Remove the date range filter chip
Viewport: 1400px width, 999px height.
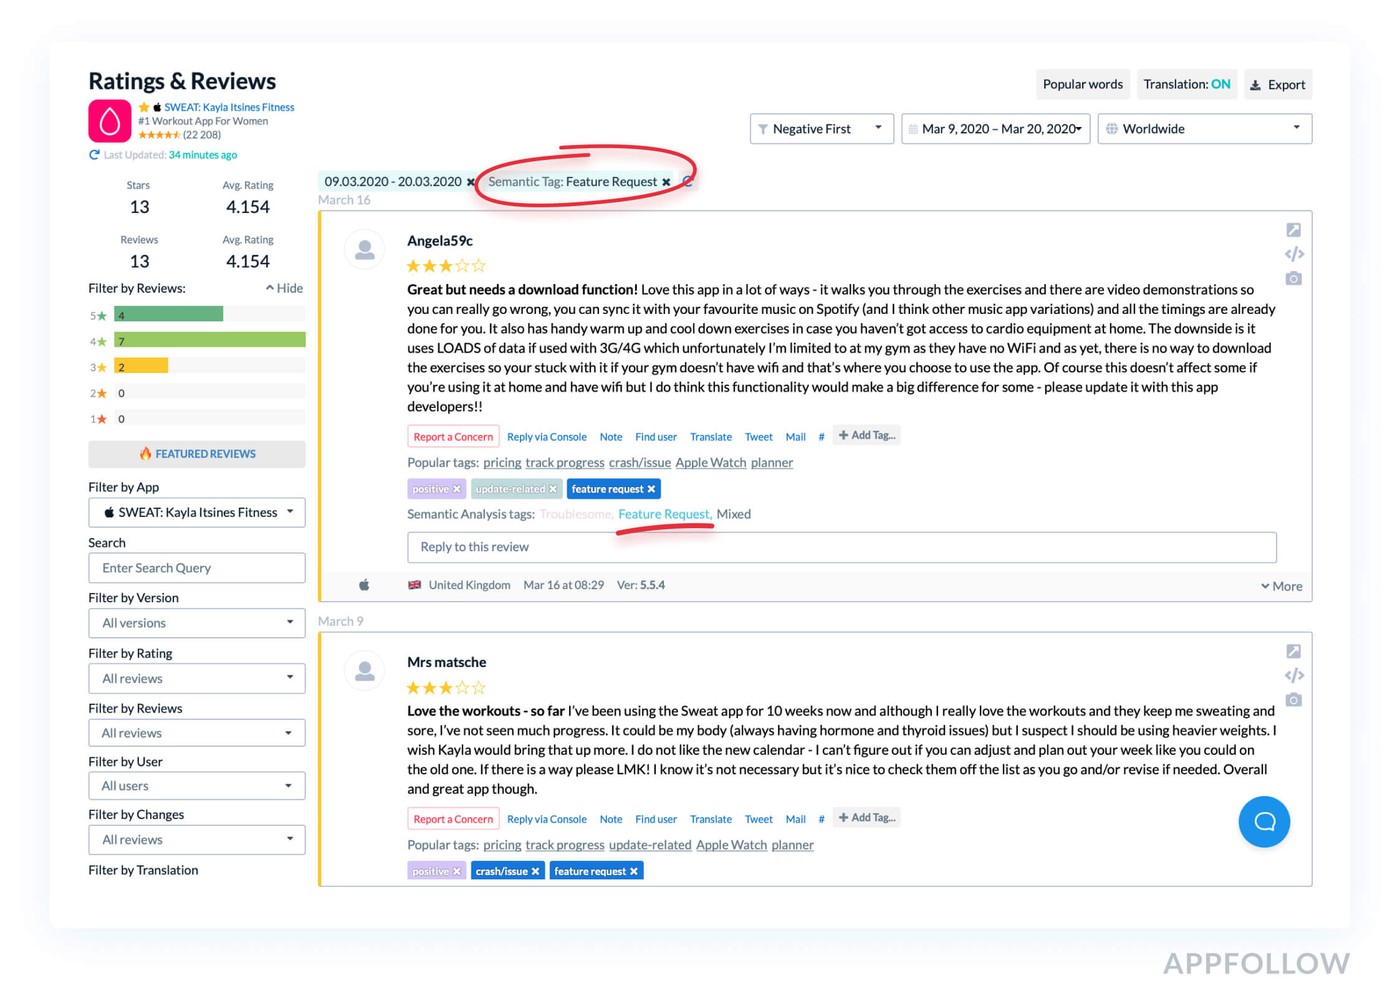470,182
